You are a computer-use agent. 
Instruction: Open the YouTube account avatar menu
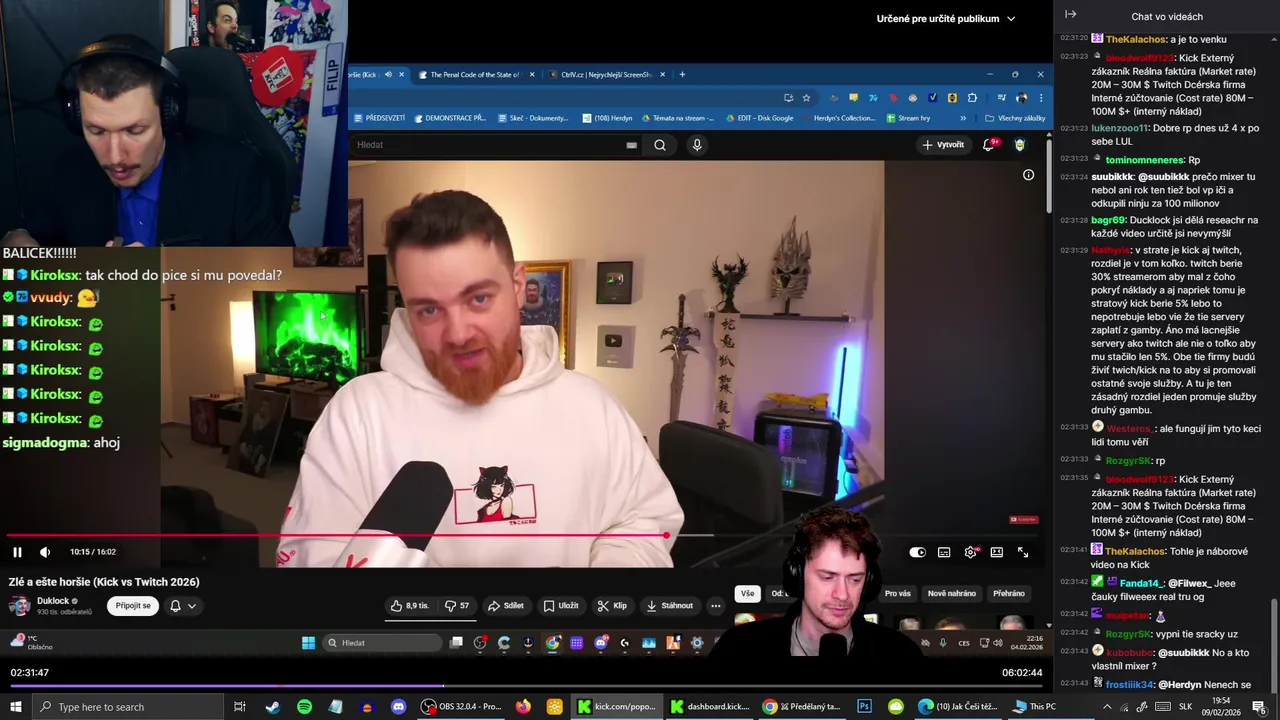pyautogui.click(x=1020, y=145)
